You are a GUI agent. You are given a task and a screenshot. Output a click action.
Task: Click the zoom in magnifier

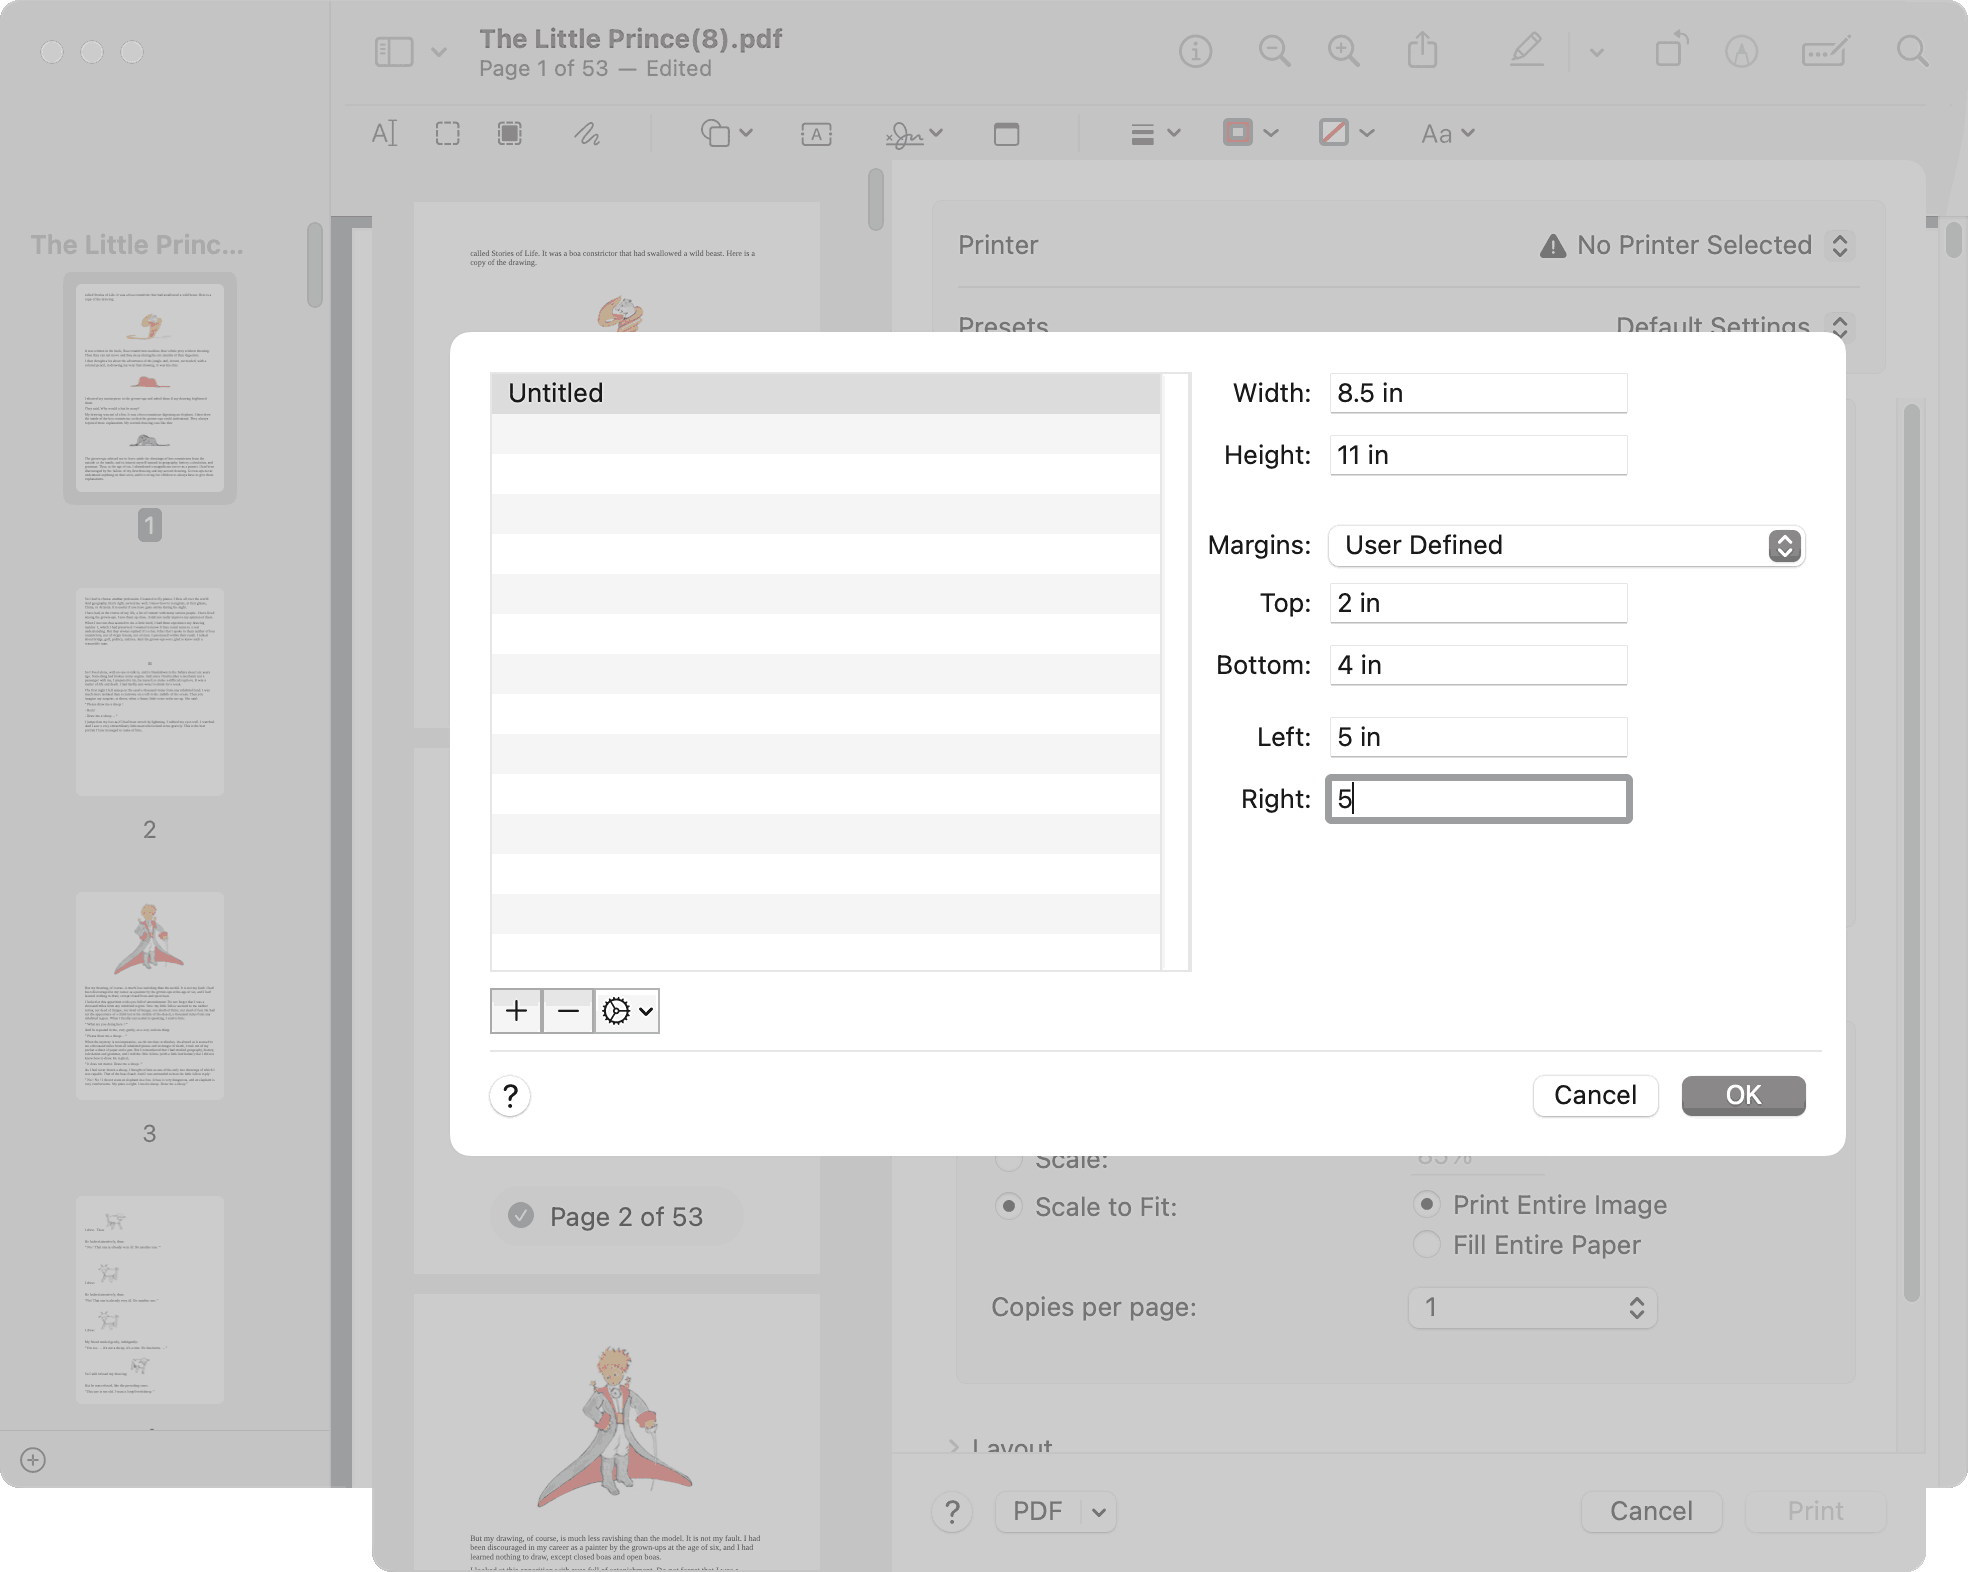pos(1343,51)
